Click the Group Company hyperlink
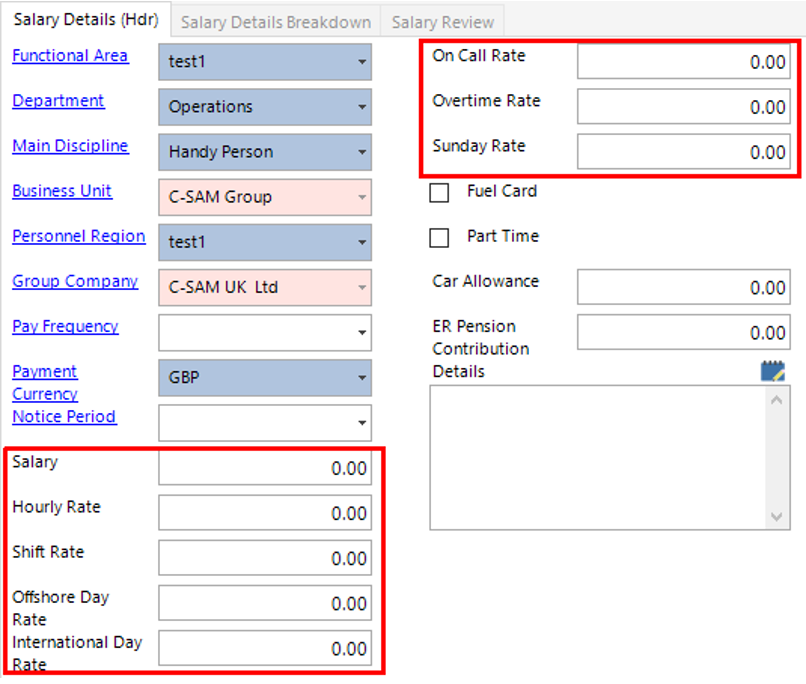Screen dimensions: 806x684 point(74,282)
